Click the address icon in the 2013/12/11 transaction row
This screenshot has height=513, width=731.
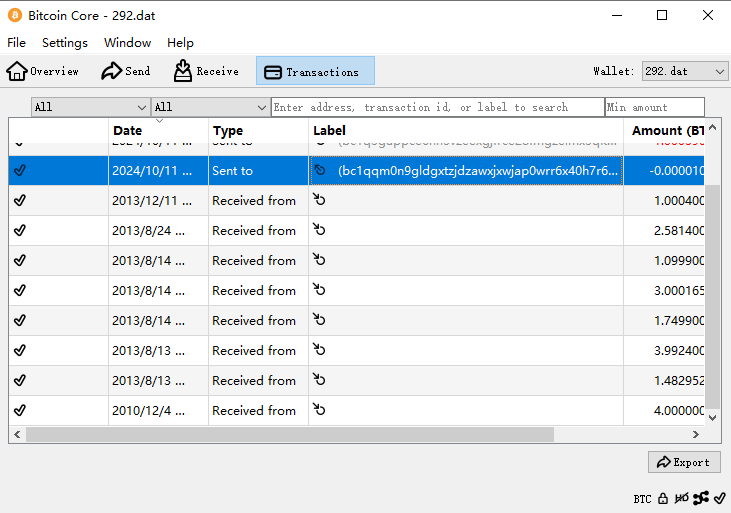(320, 200)
